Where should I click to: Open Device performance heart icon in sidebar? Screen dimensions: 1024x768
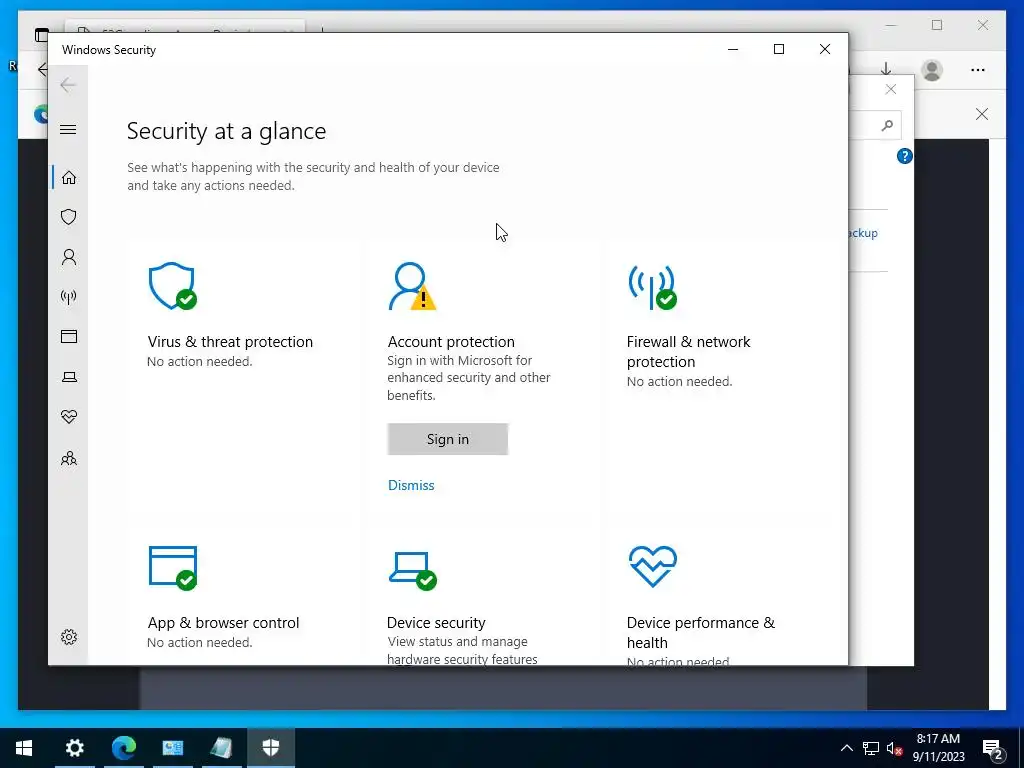69,417
